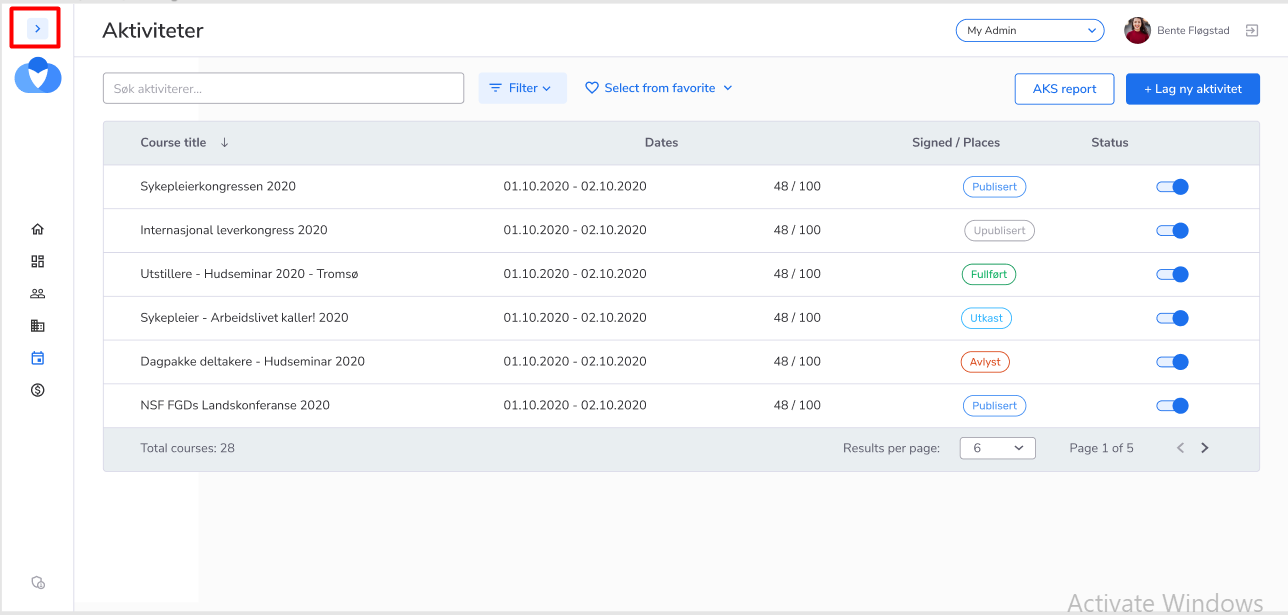1288x615 pixels.
Task: Open Internasjonal leverkongress 2020 course
Action: pos(234,230)
